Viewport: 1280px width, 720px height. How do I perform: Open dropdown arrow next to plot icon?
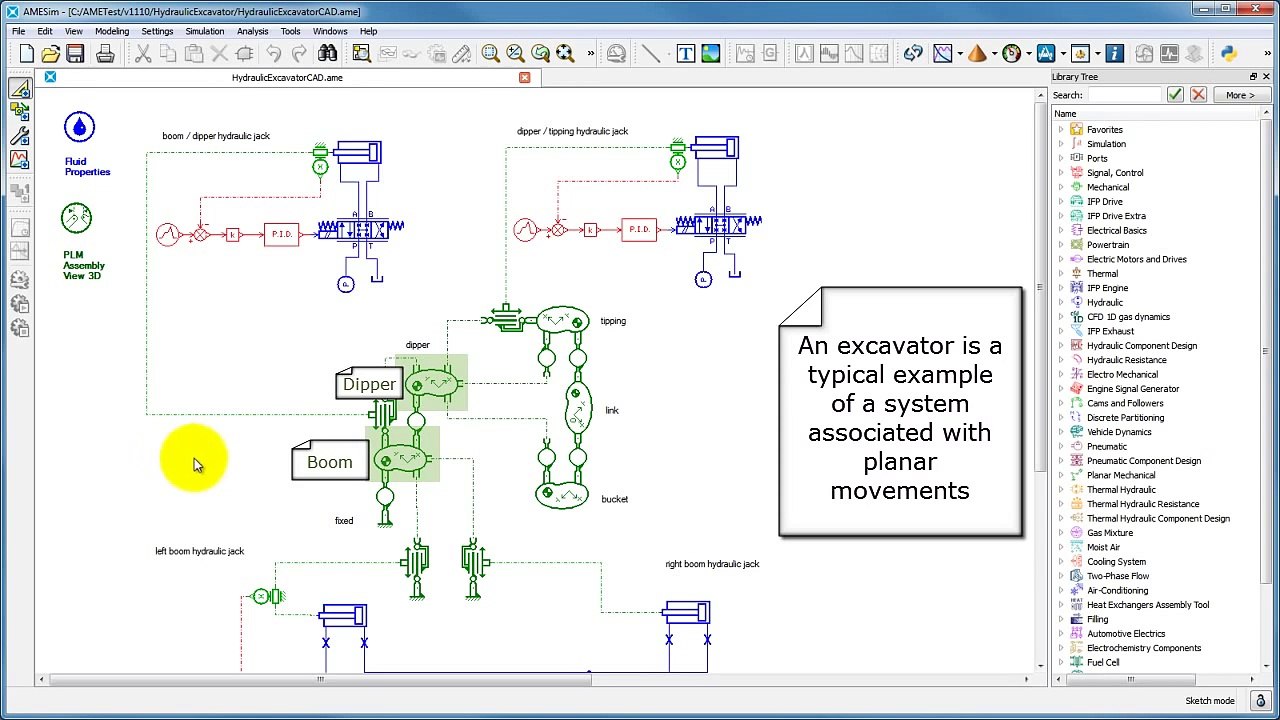960,55
